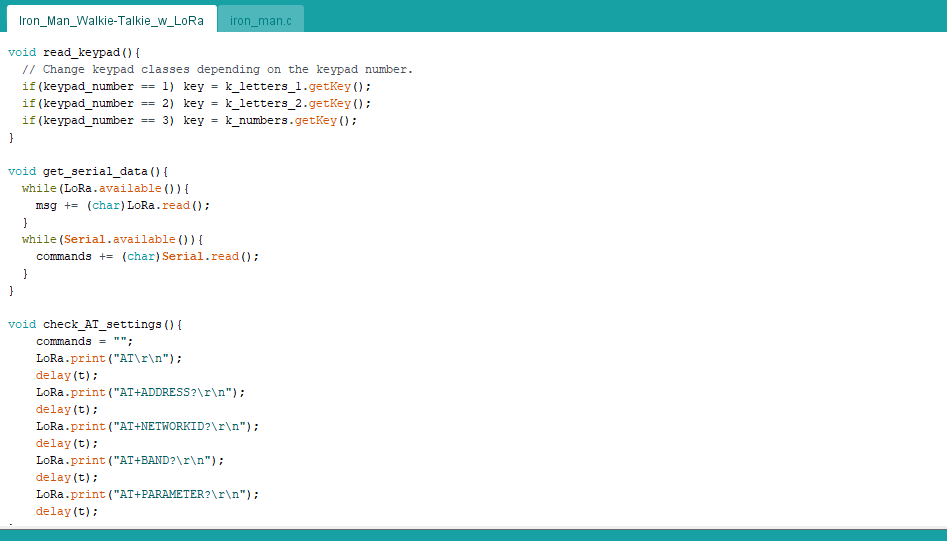Click the AT+ADDRESS? print statement
Screen dimensions: 947x541
click(x=140, y=392)
